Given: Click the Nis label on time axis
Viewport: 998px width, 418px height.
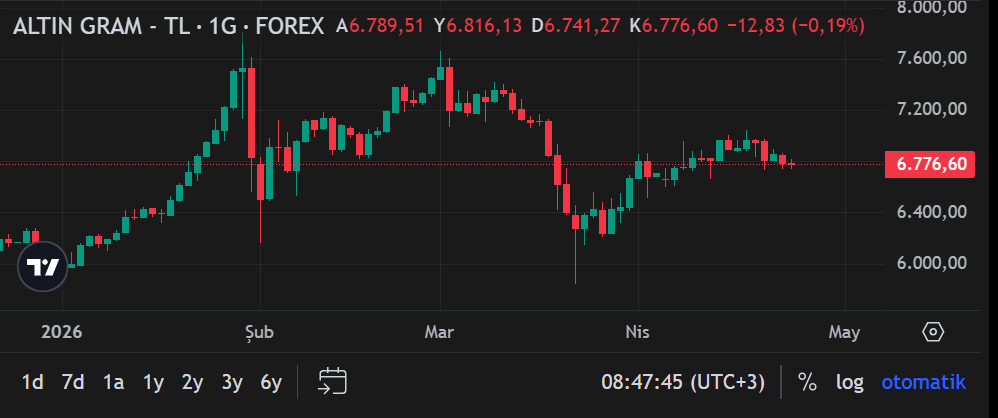Looking at the screenshot, I should pyautogui.click(x=637, y=332).
